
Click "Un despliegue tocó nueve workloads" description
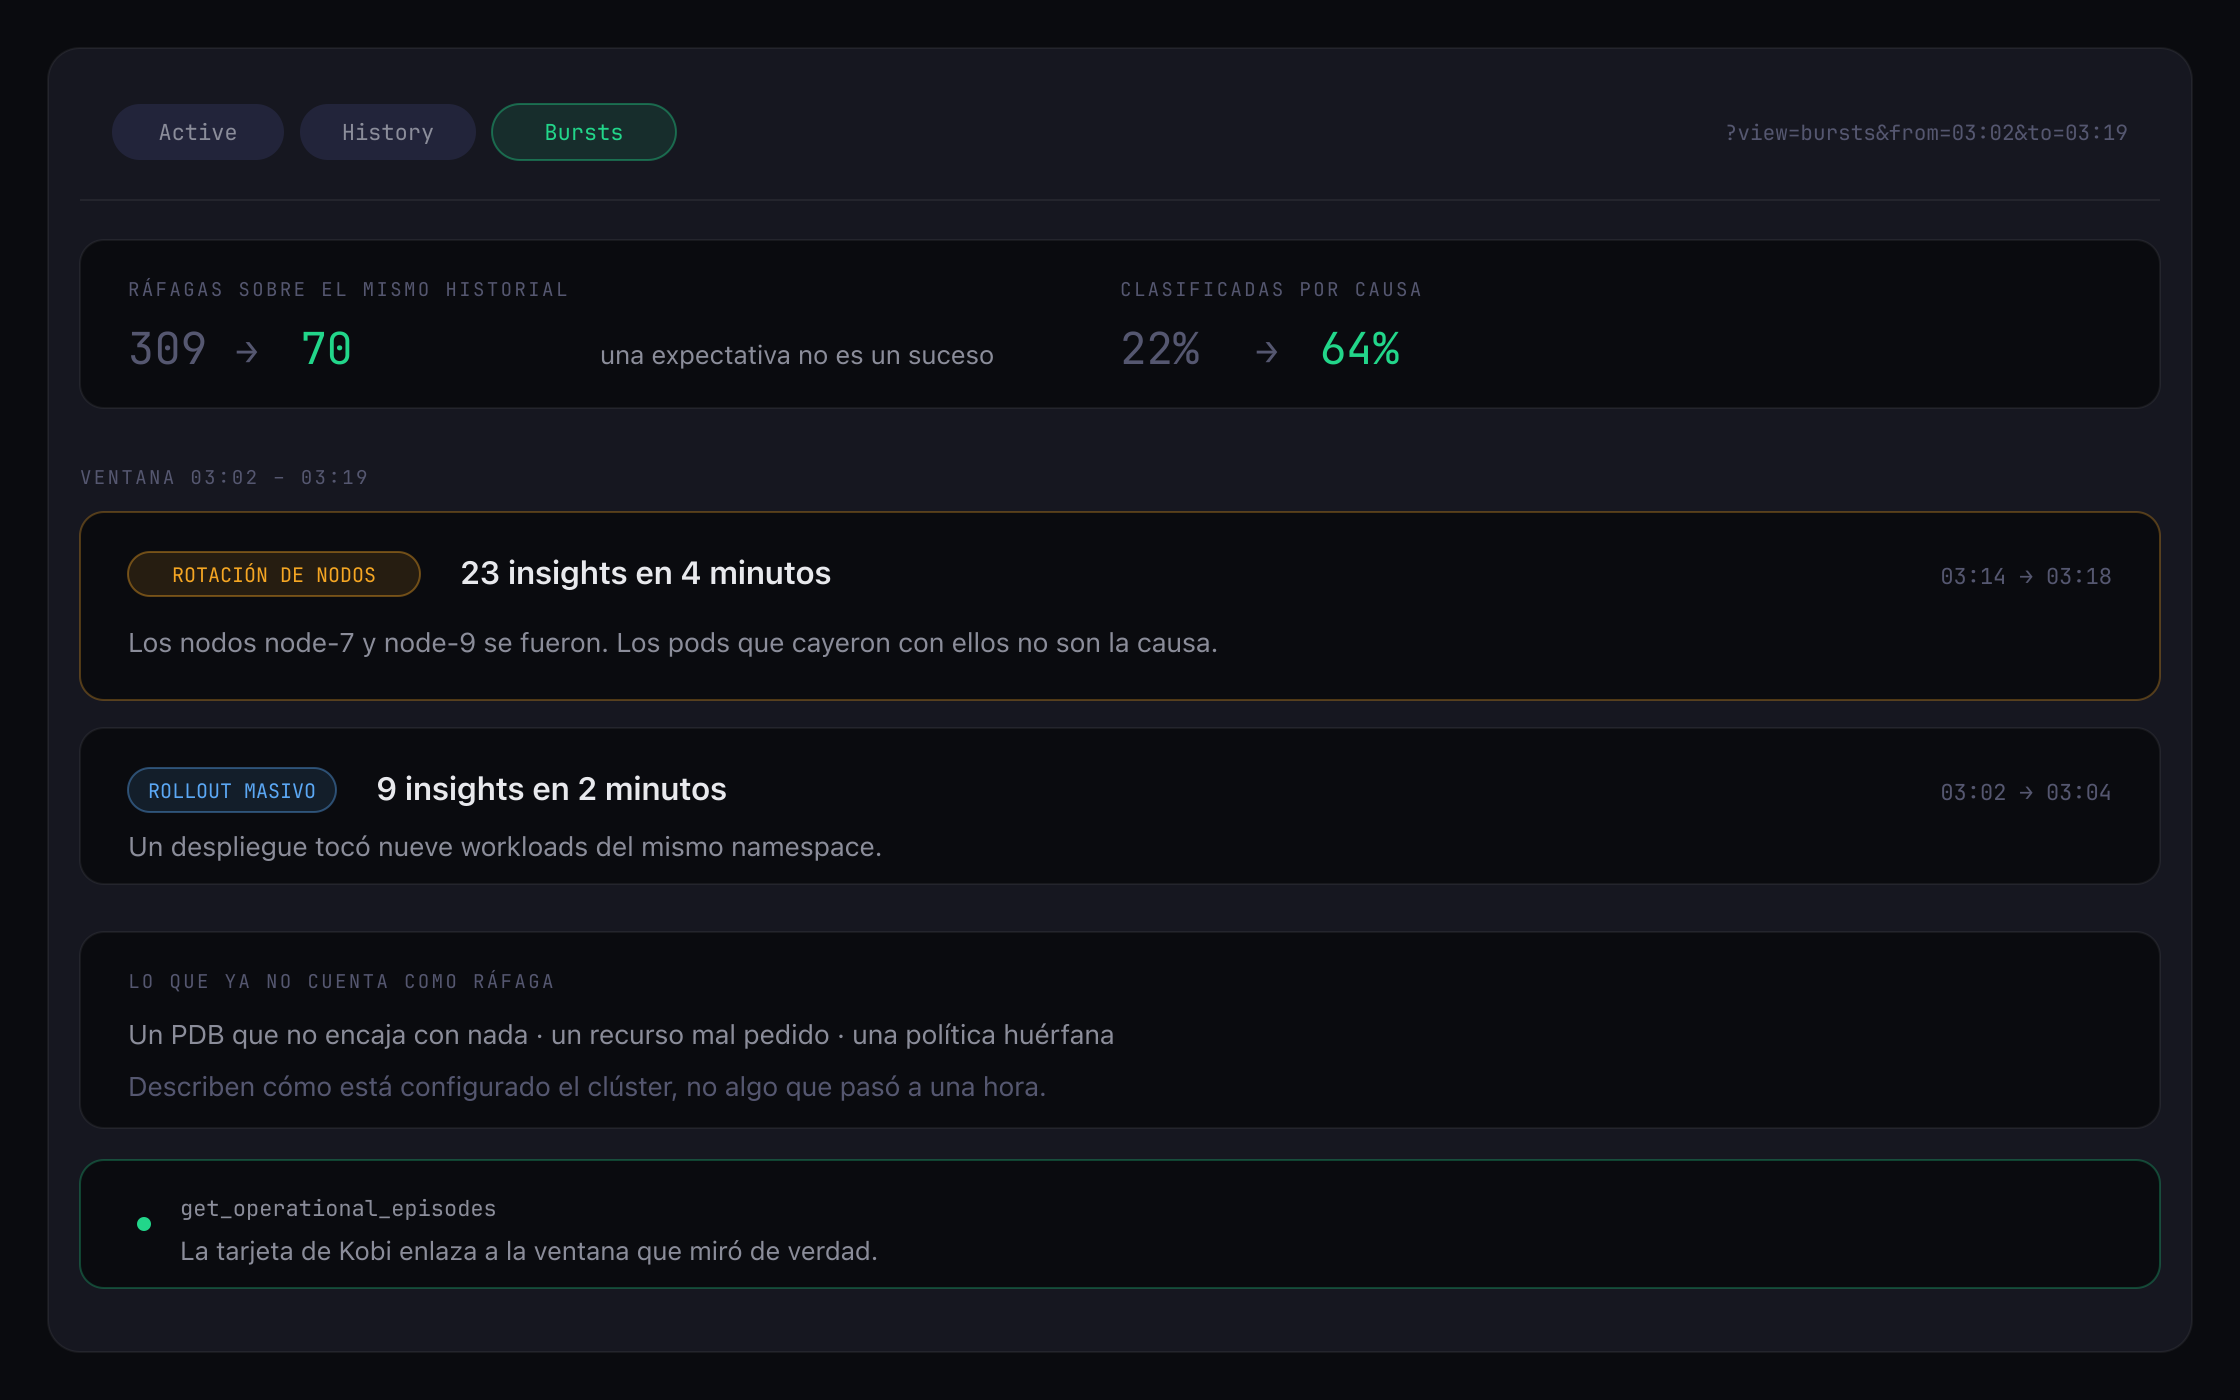(504, 846)
